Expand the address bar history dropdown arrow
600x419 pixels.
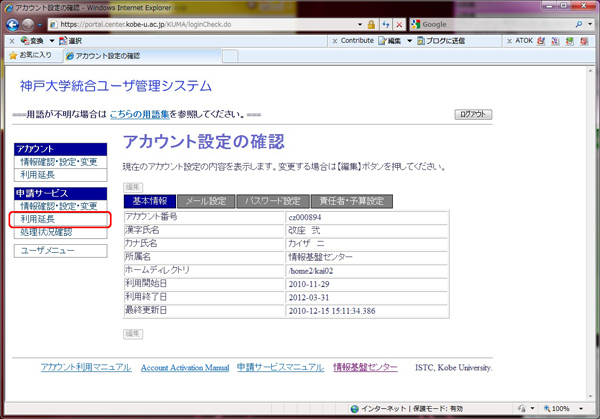(360, 24)
